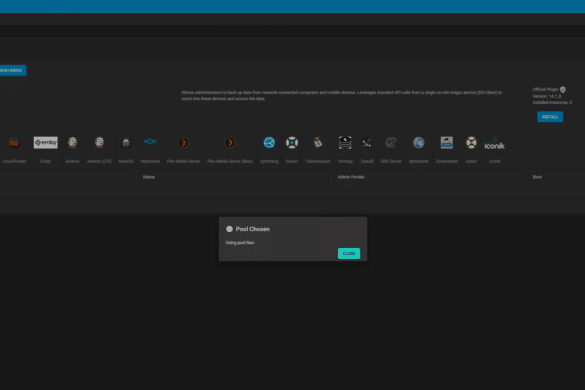Choose the BRU Server plugin icon
Image resolution: width=585 pixels, height=390 pixels.
pyautogui.click(x=391, y=143)
